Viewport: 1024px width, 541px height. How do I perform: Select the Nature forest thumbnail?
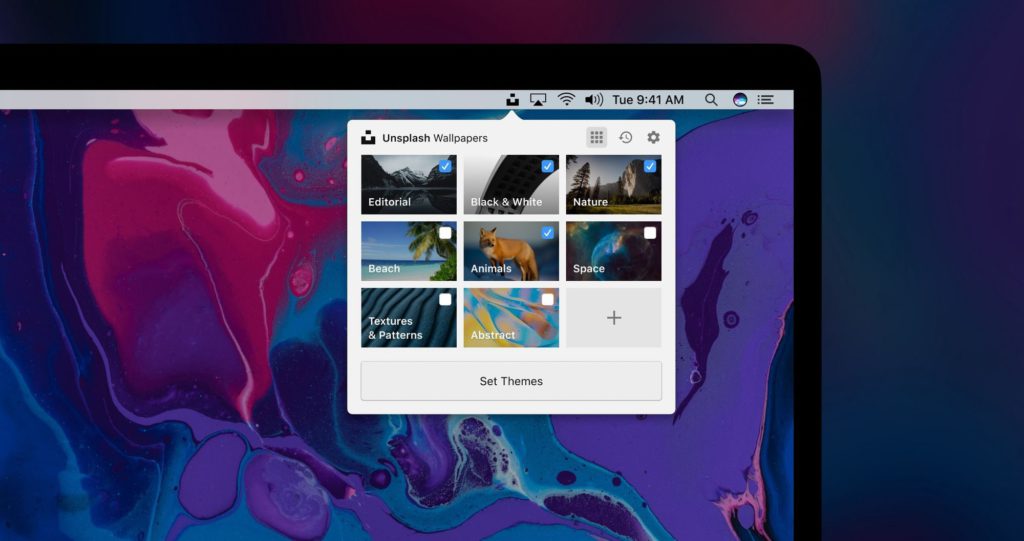click(614, 184)
